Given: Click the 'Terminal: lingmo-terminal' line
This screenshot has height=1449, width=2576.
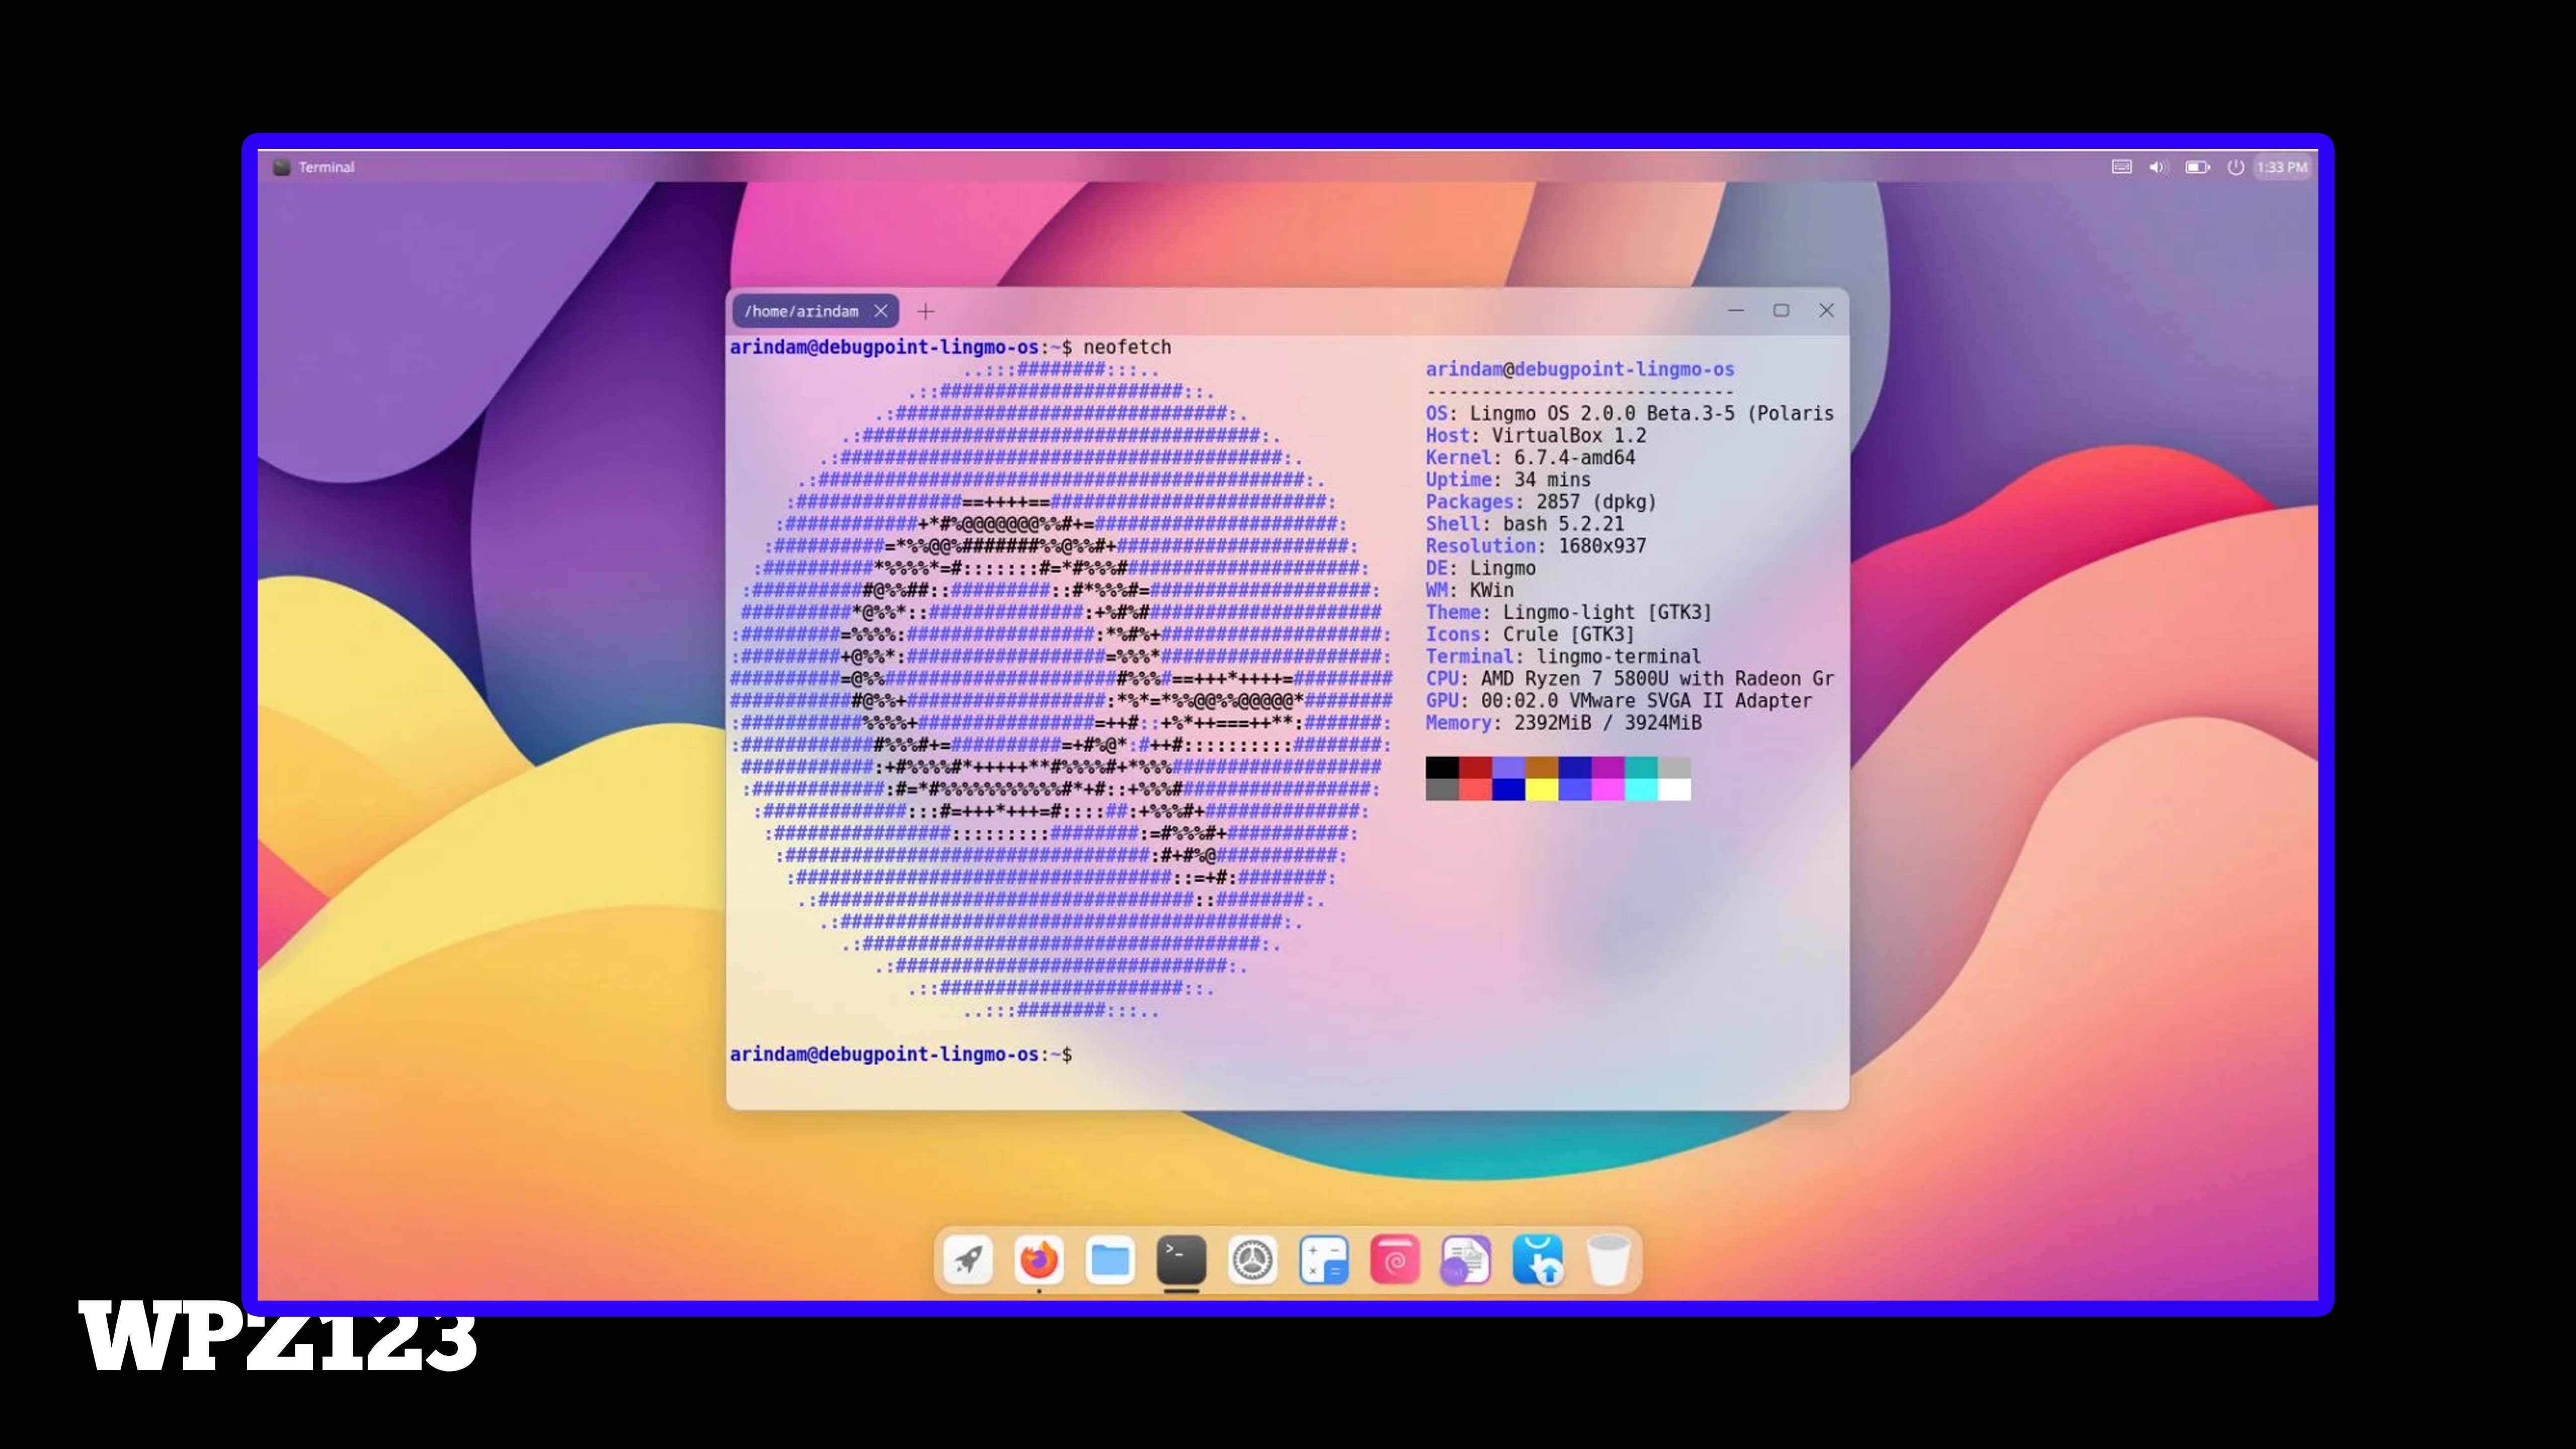Looking at the screenshot, I should pyautogui.click(x=1563, y=656).
